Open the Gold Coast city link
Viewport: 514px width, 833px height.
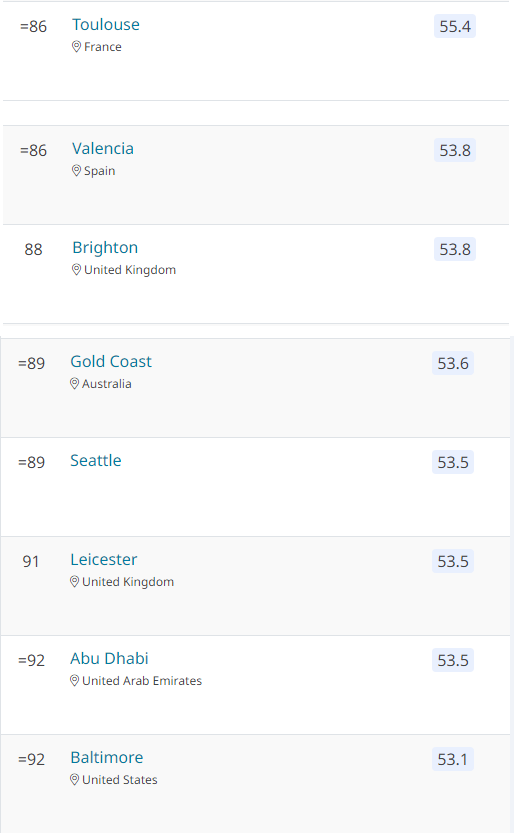pos(111,361)
